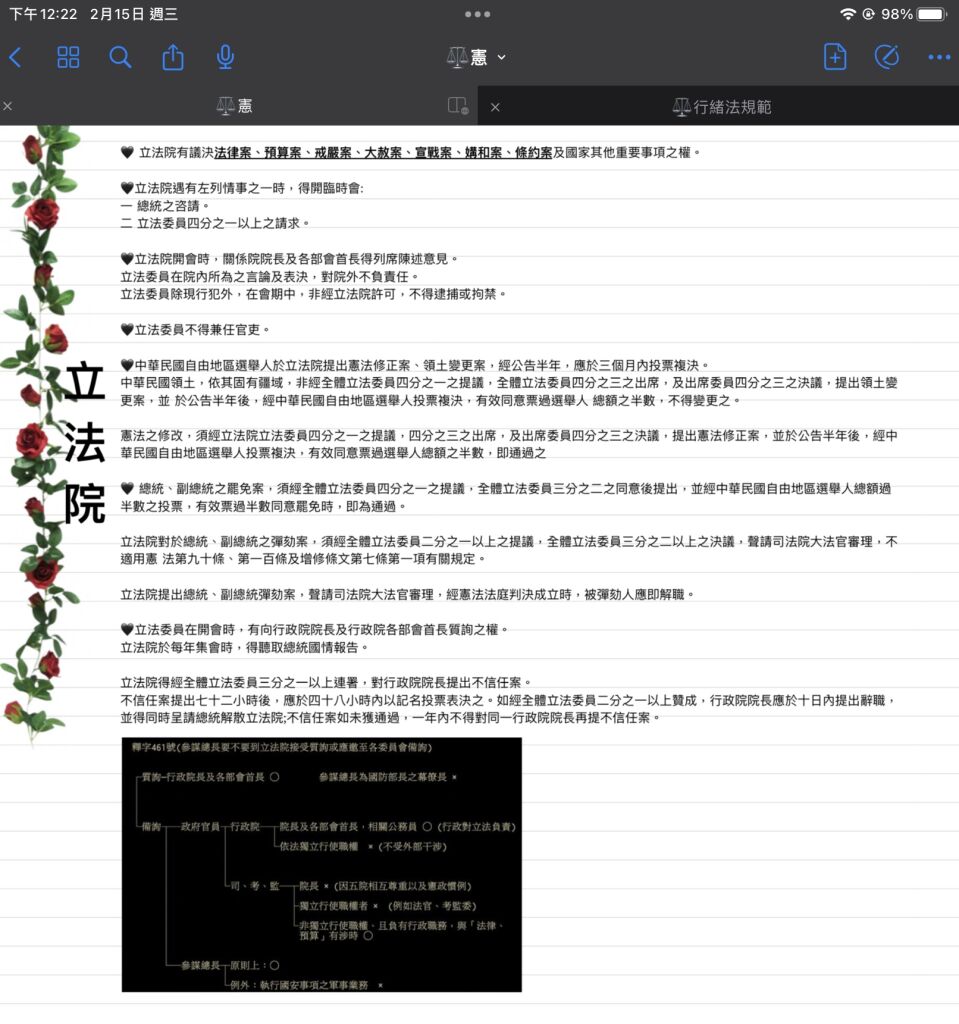The image size is (959, 1024).
Task: Tap the share and export icon
Action: pos(173,57)
